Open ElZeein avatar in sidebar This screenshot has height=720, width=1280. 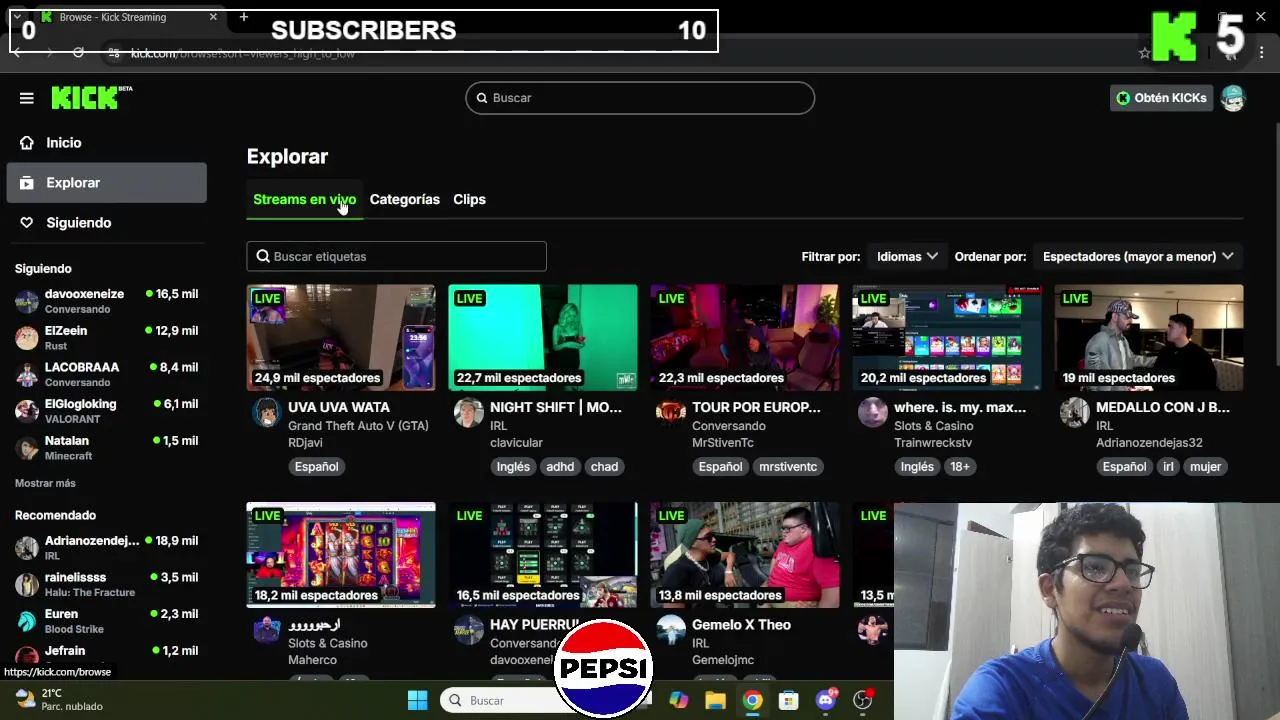coord(27,338)
